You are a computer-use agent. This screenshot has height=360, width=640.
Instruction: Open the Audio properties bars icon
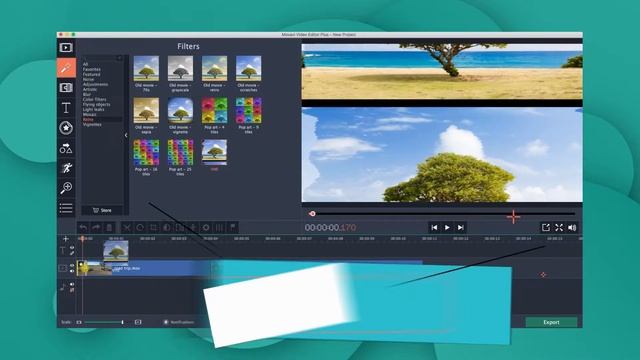point(219,227)
